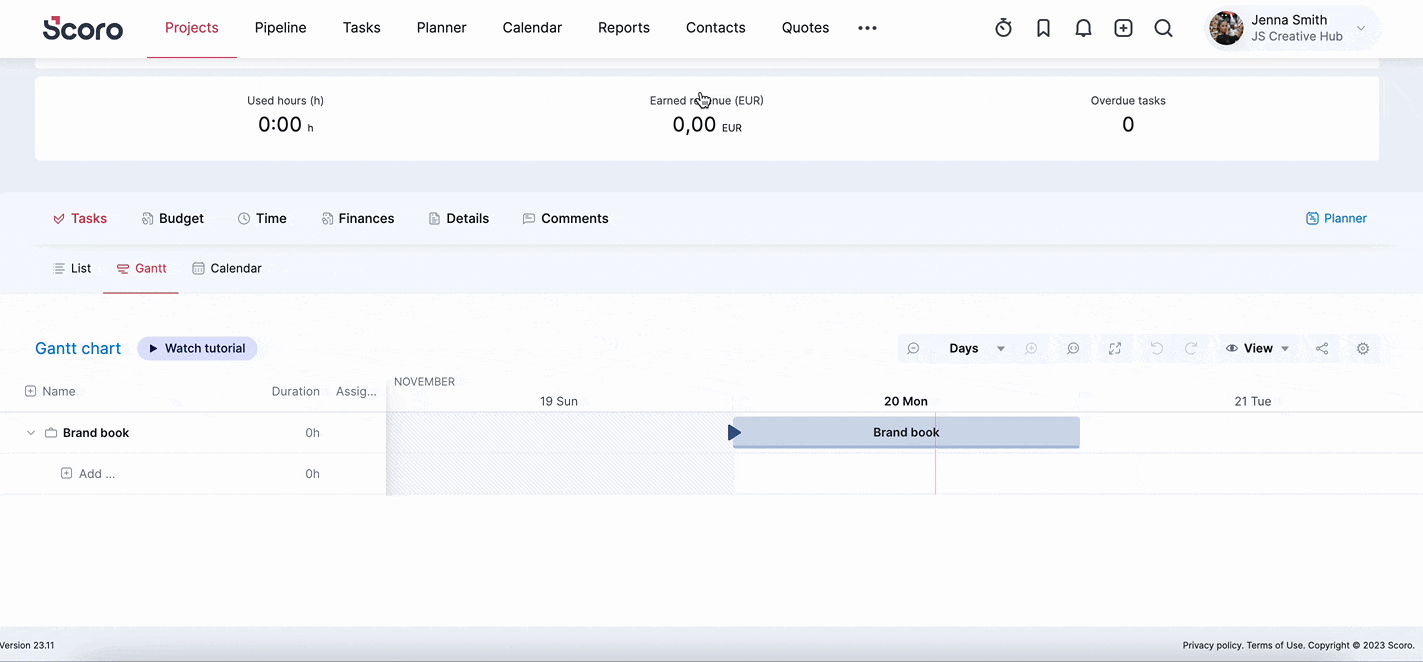The image size is (1423, 662).
Task: Select the Gantt view tab
Action: [141, 268]
